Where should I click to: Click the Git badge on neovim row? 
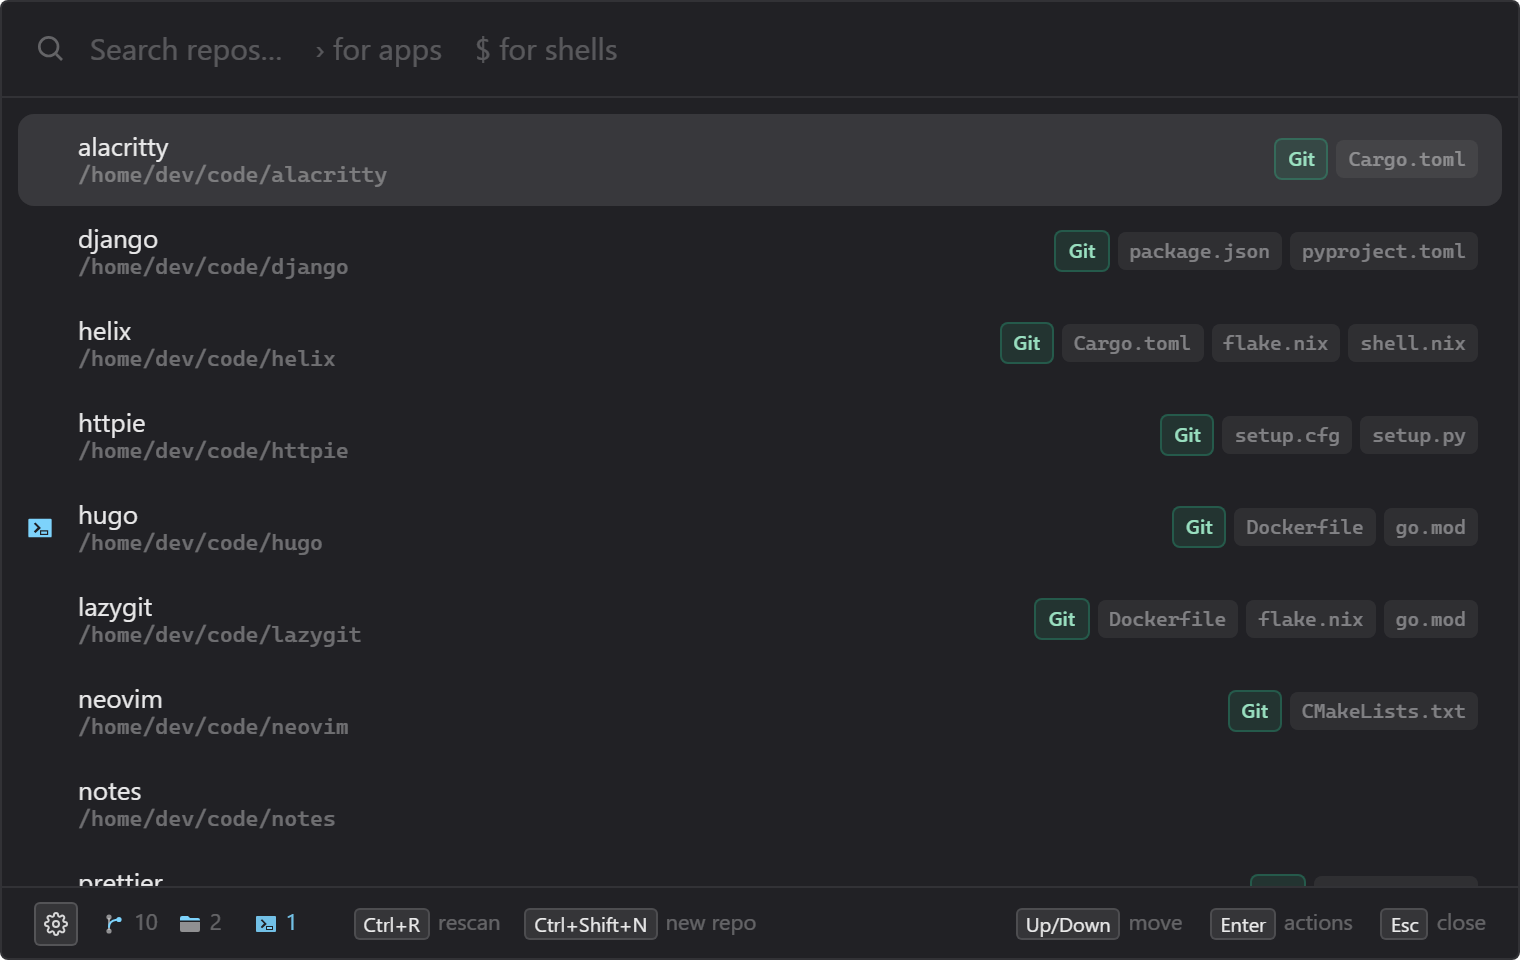1255,711
